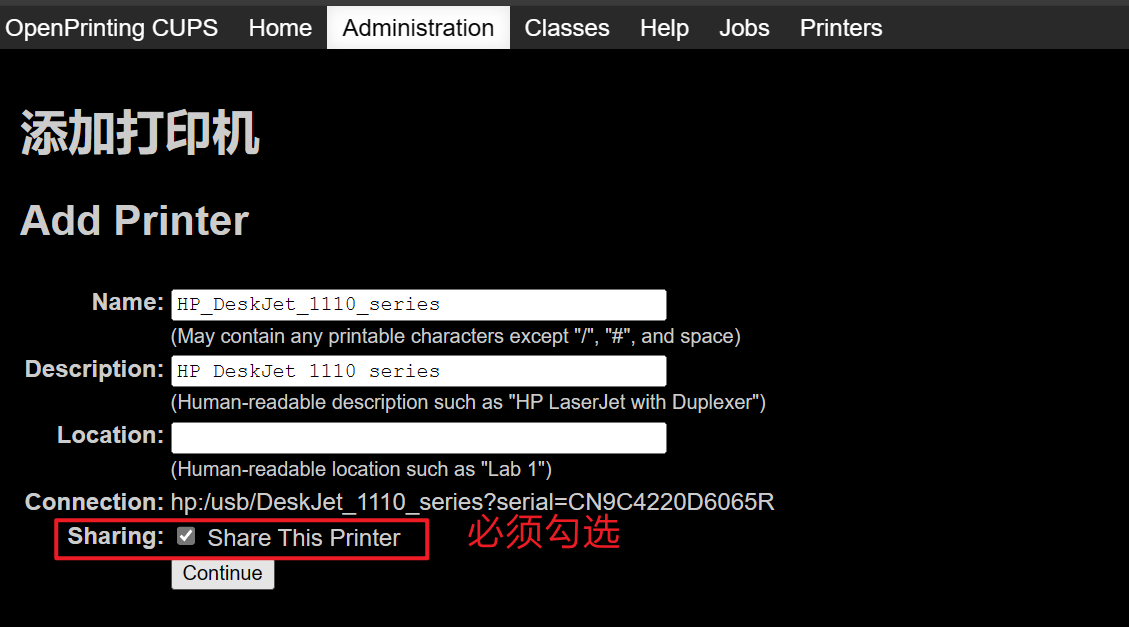The height and width of the screenshot is (627, 1129).
Task: Click the red annotation 必须勾选
Action: 544,532
